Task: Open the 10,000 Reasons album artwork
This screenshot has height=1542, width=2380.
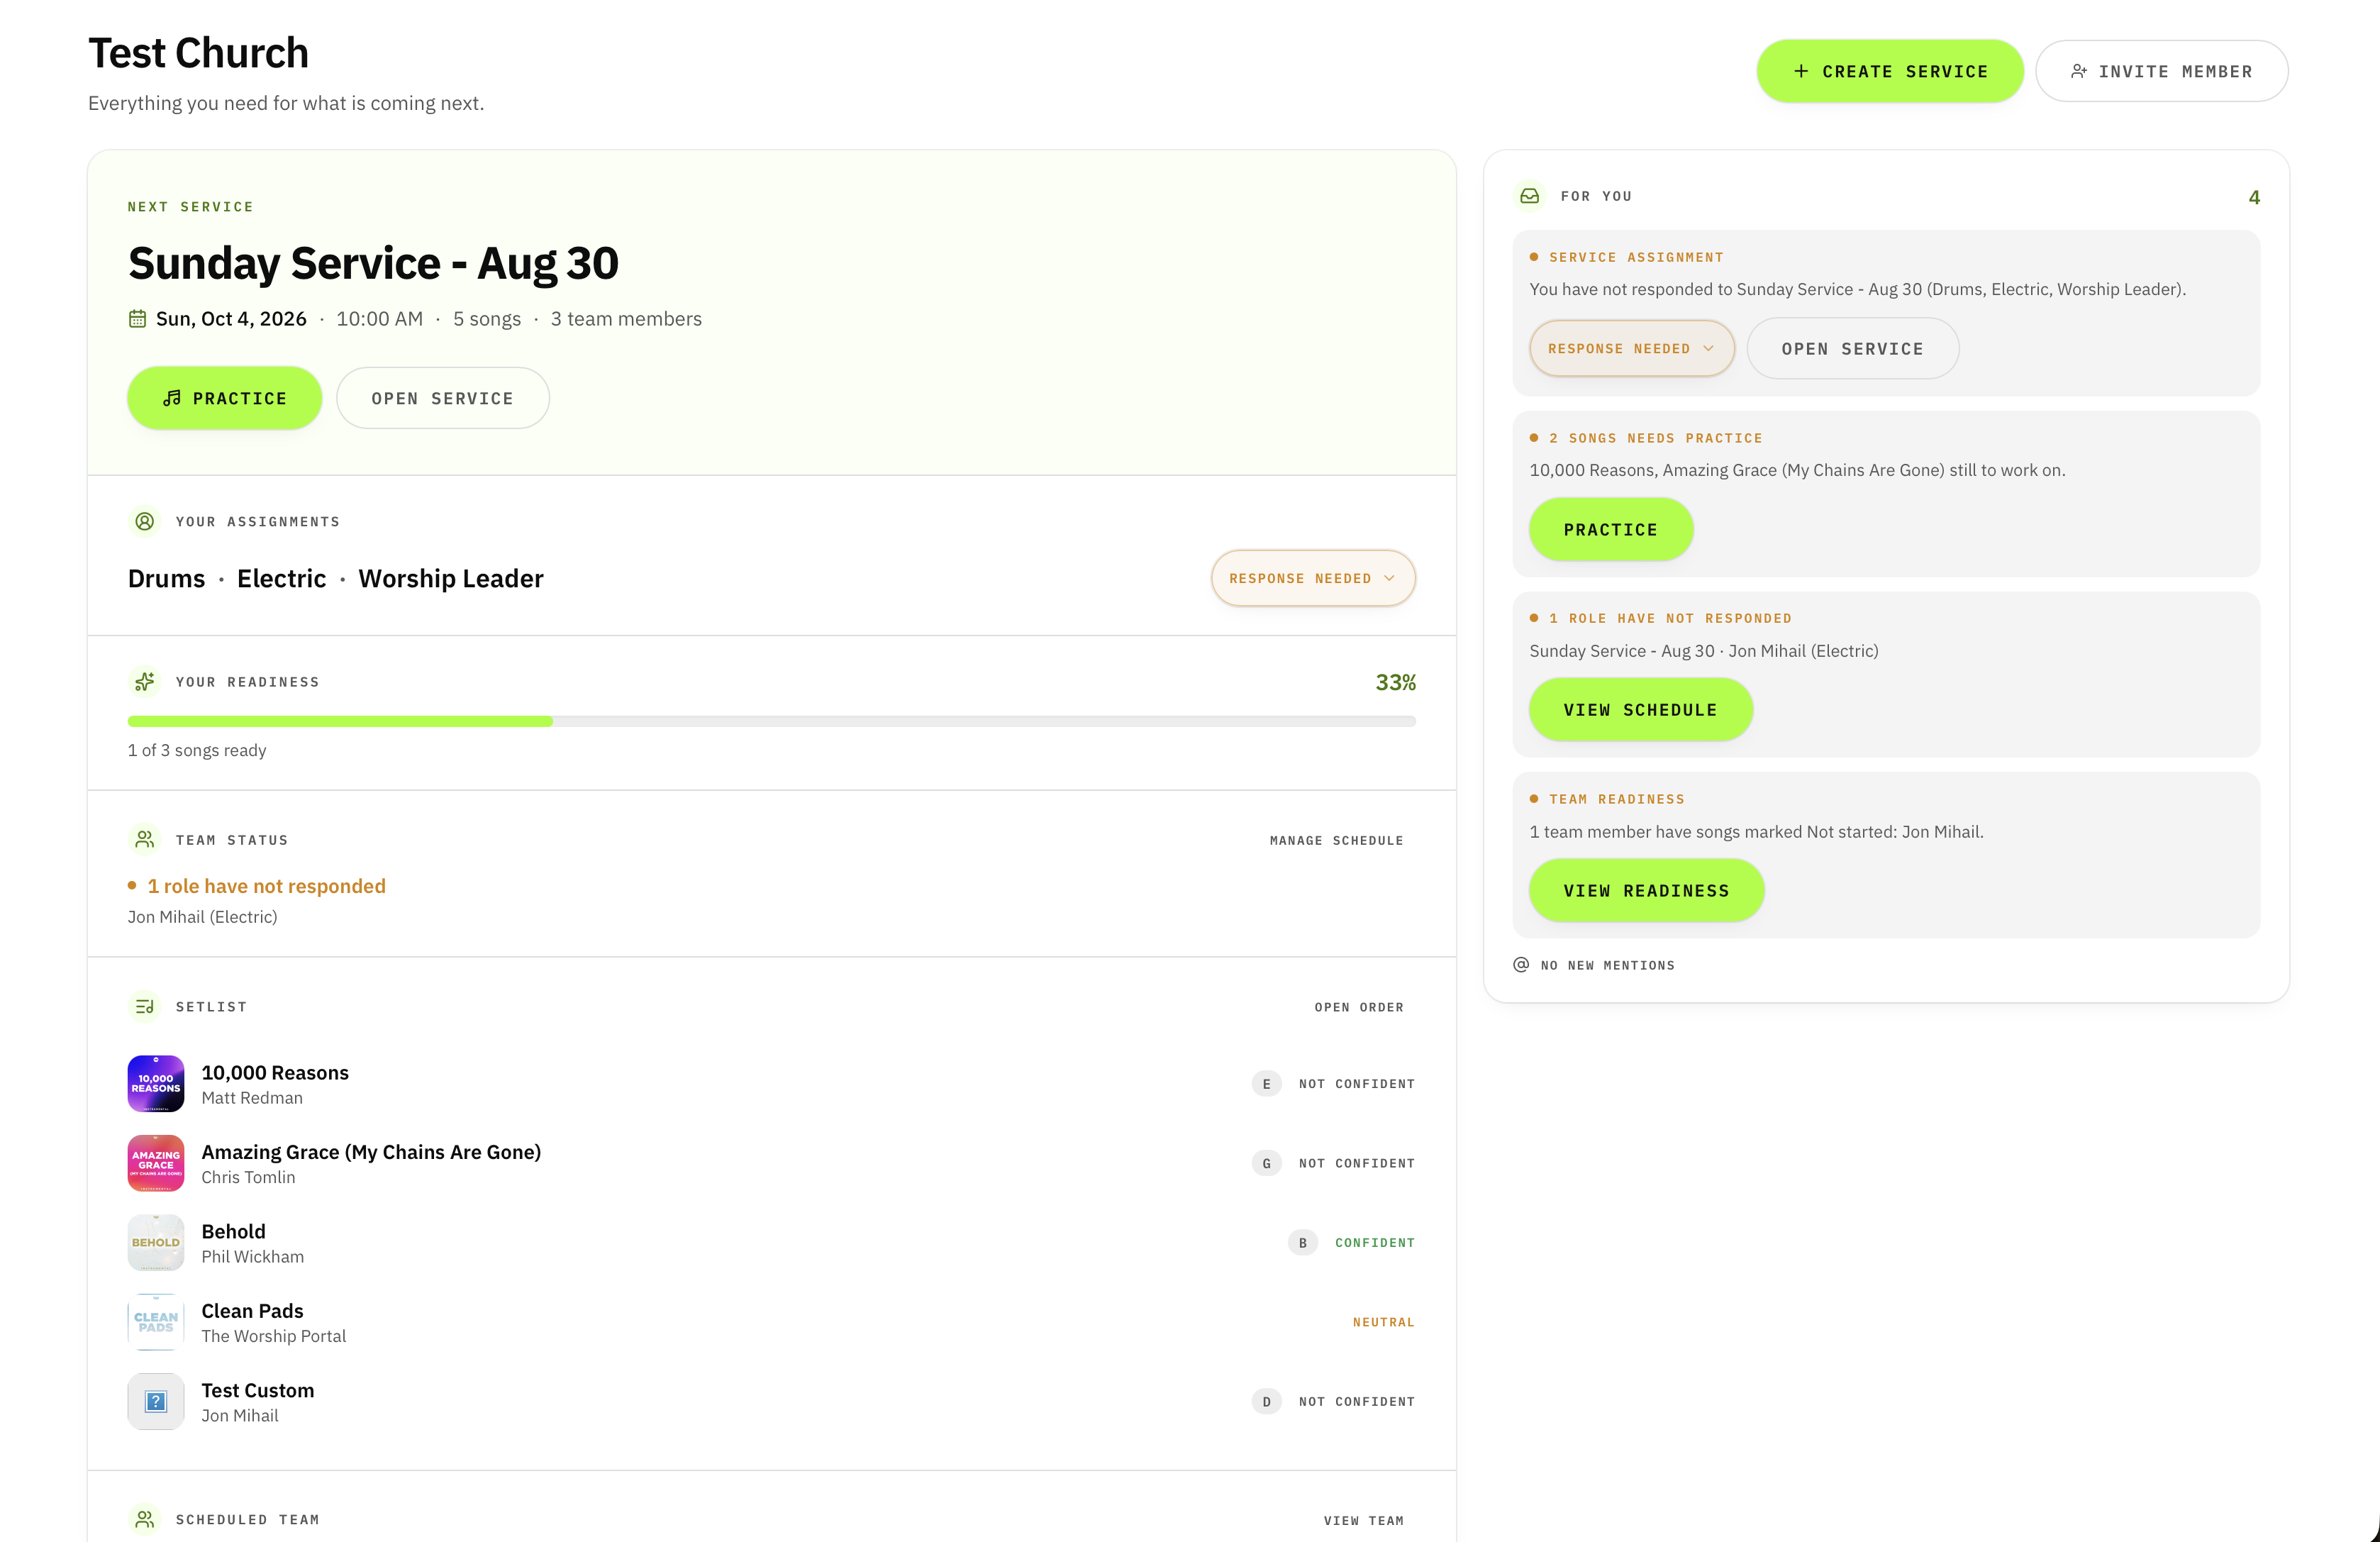Action: tap(156, 1083)
